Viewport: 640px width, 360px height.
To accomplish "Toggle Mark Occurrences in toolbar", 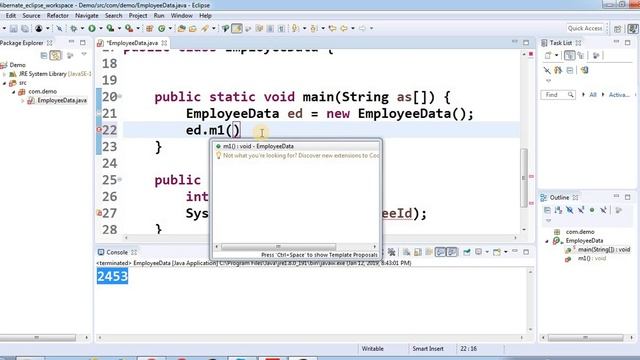I will pos(237,29).
